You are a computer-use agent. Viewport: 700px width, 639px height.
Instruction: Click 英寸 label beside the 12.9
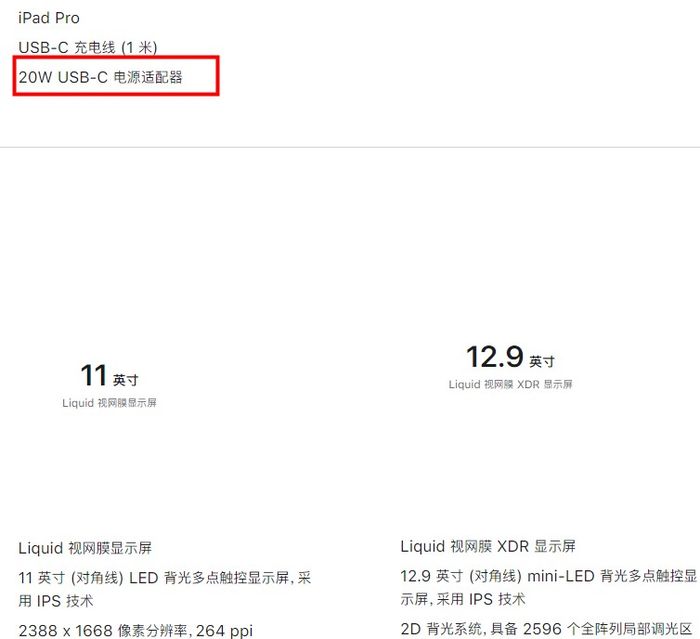[x=542, y=361]
